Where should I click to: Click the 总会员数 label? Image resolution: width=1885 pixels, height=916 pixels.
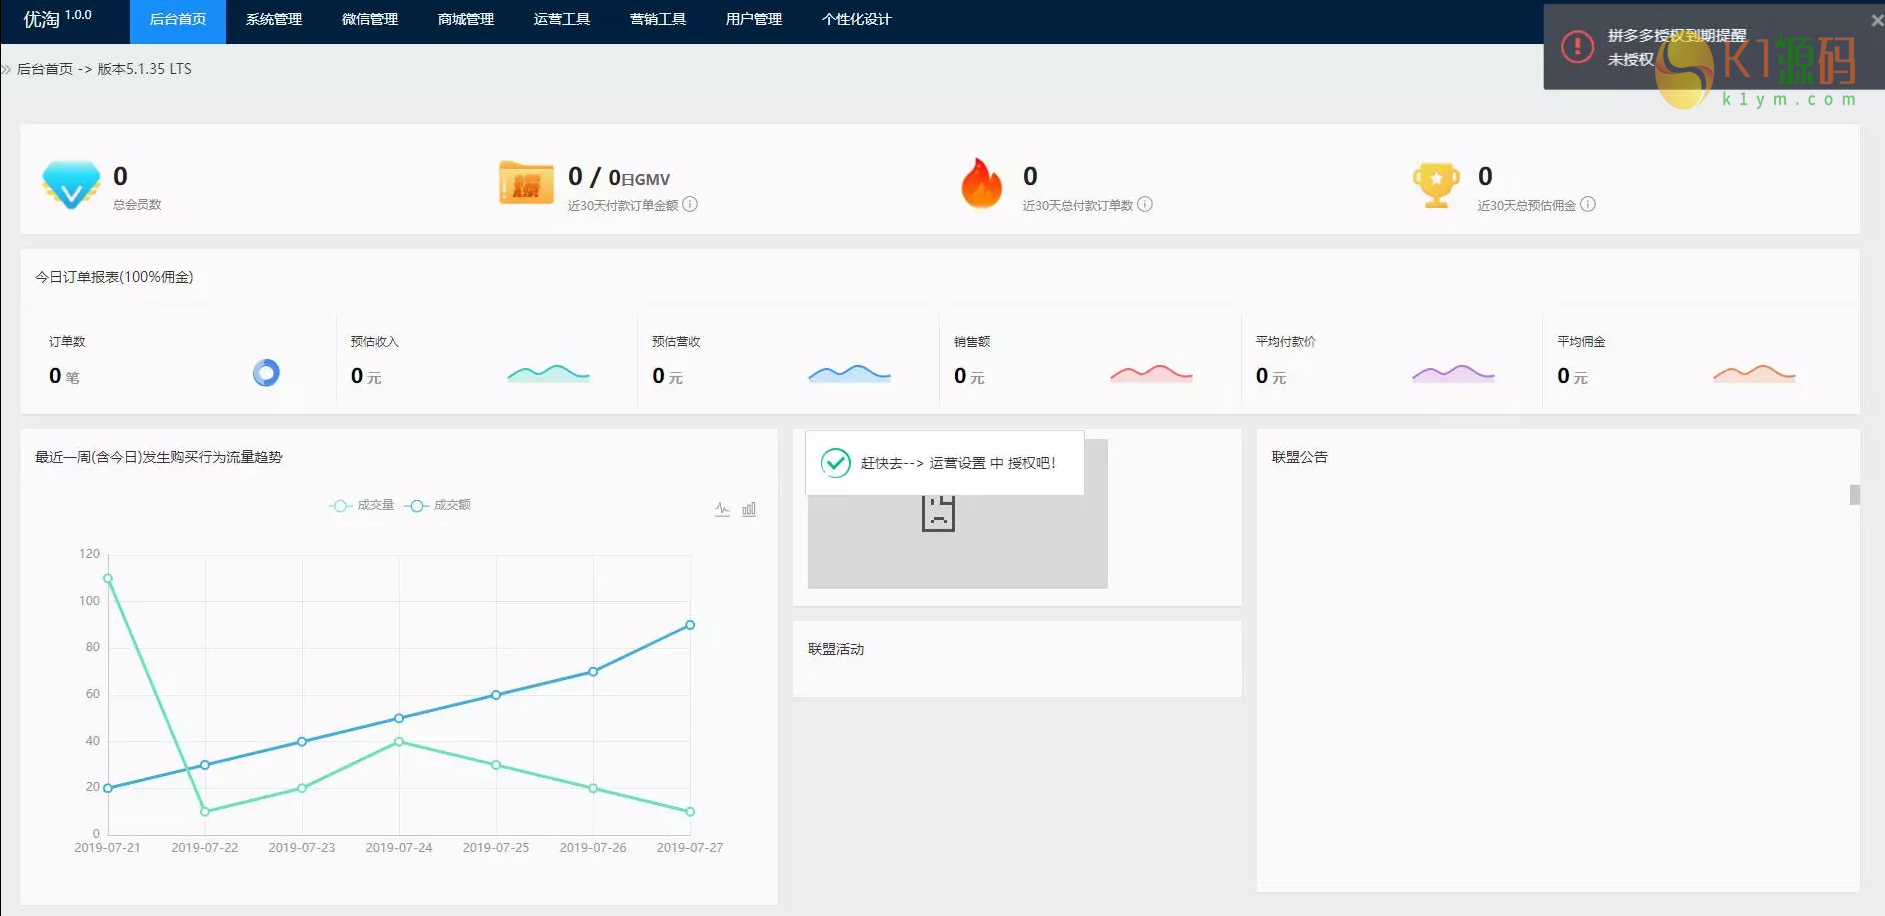[x=137, y=204]
